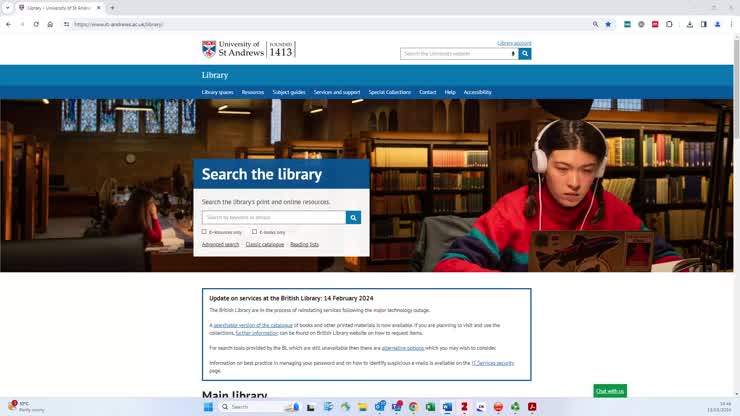View site information icon in address bar
This screenshot has height=416, width=740.
[67, 24]
